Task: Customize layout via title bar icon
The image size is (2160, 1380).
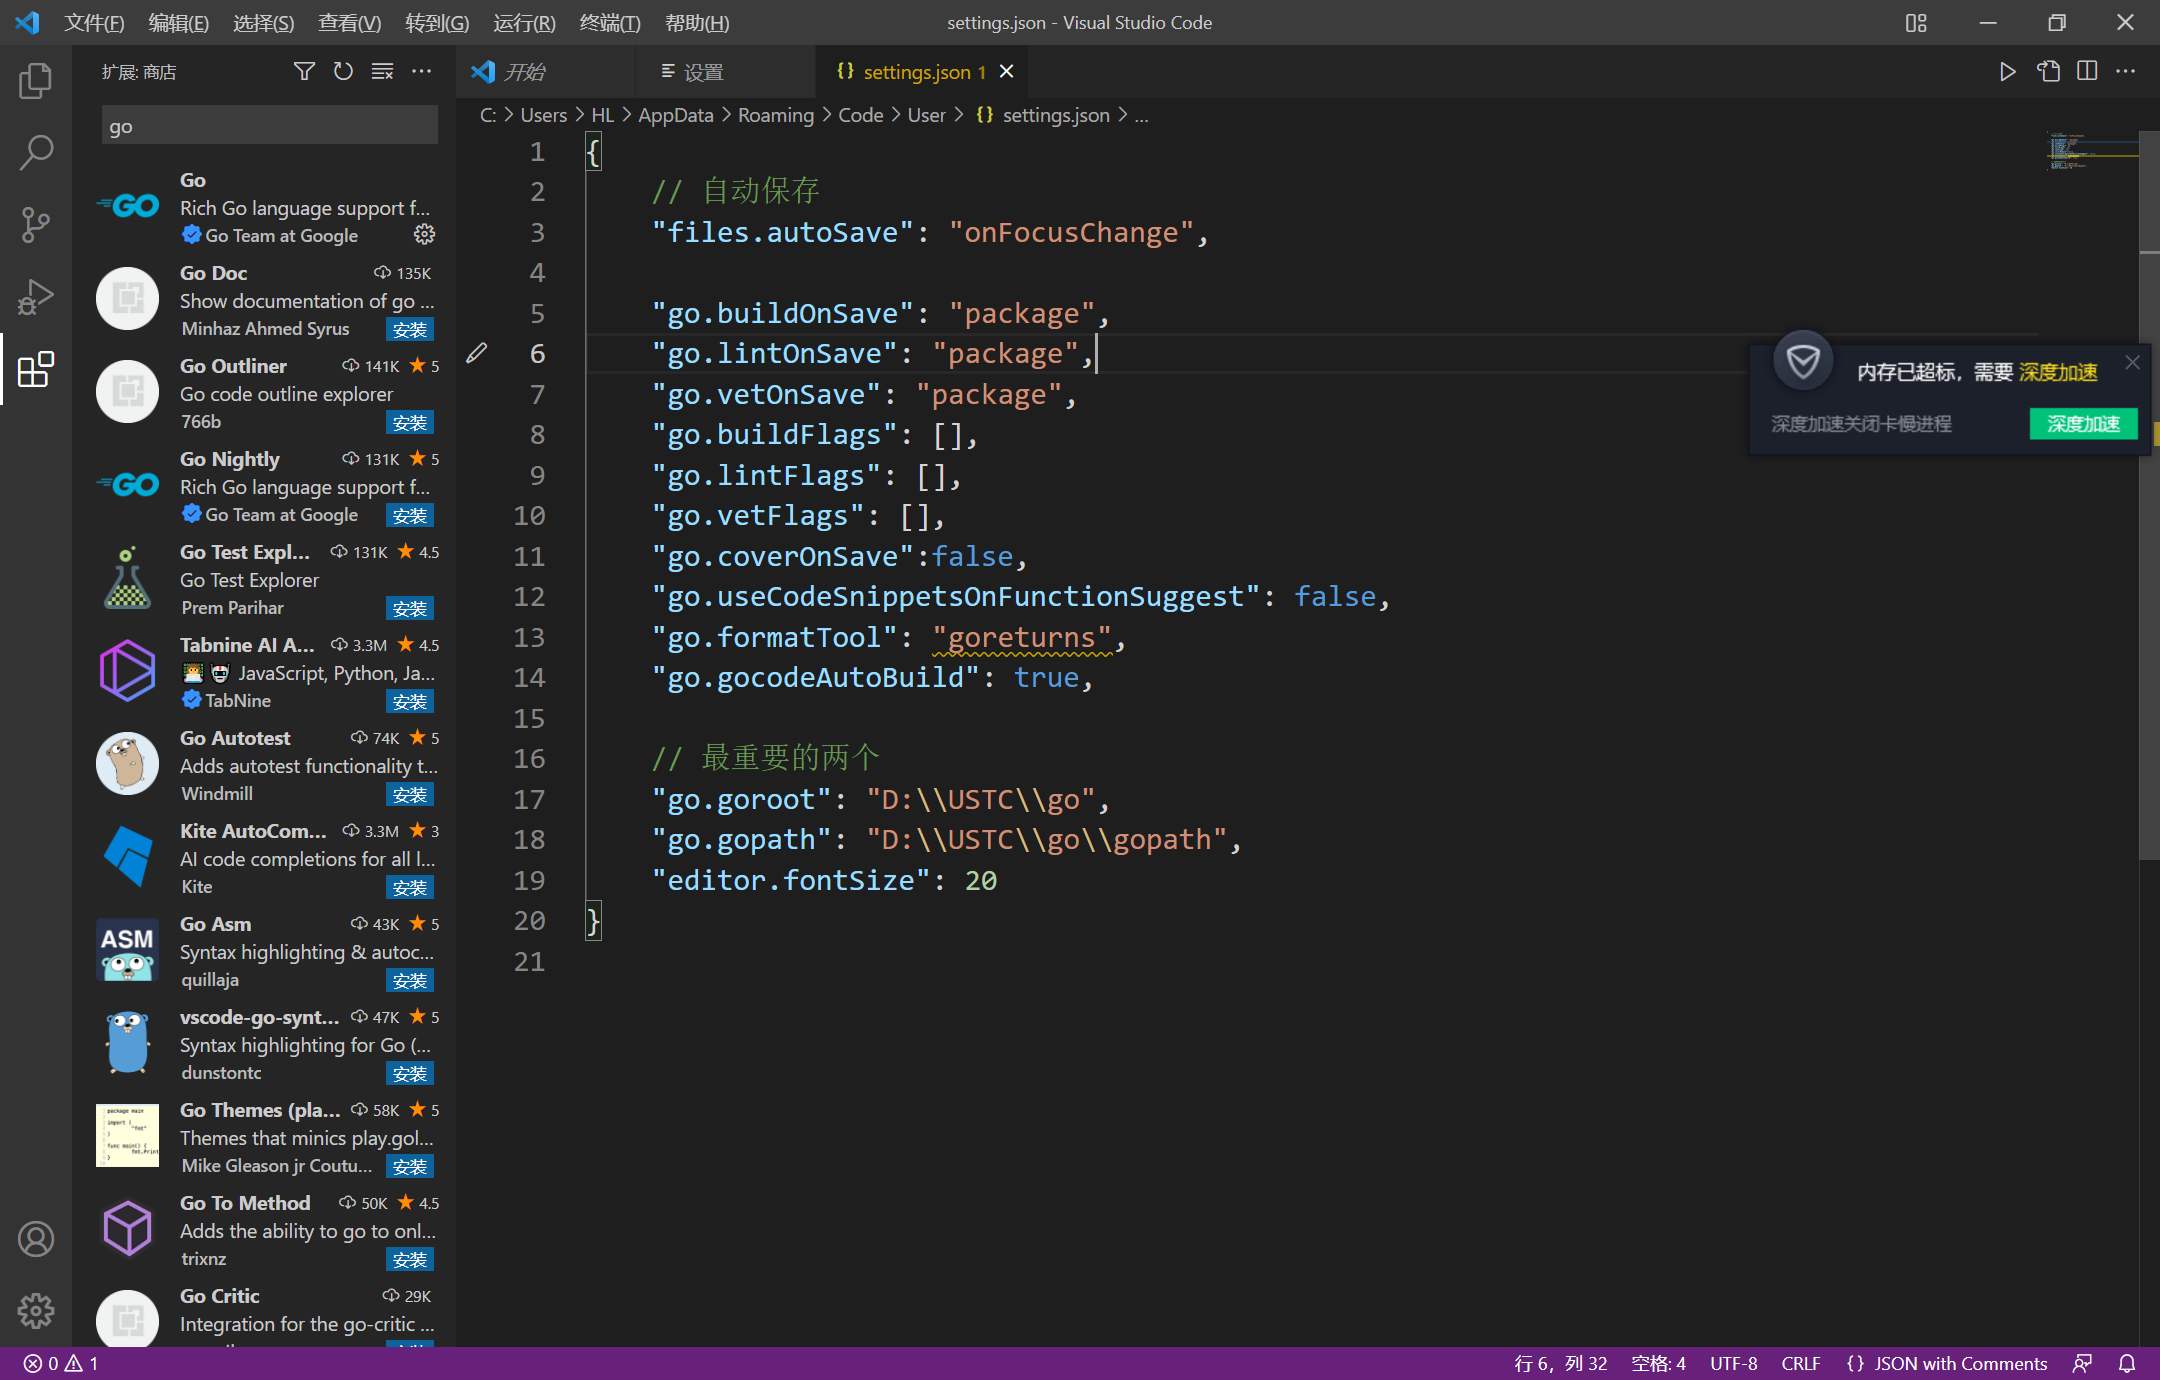Action: [x=1916, y=23]
